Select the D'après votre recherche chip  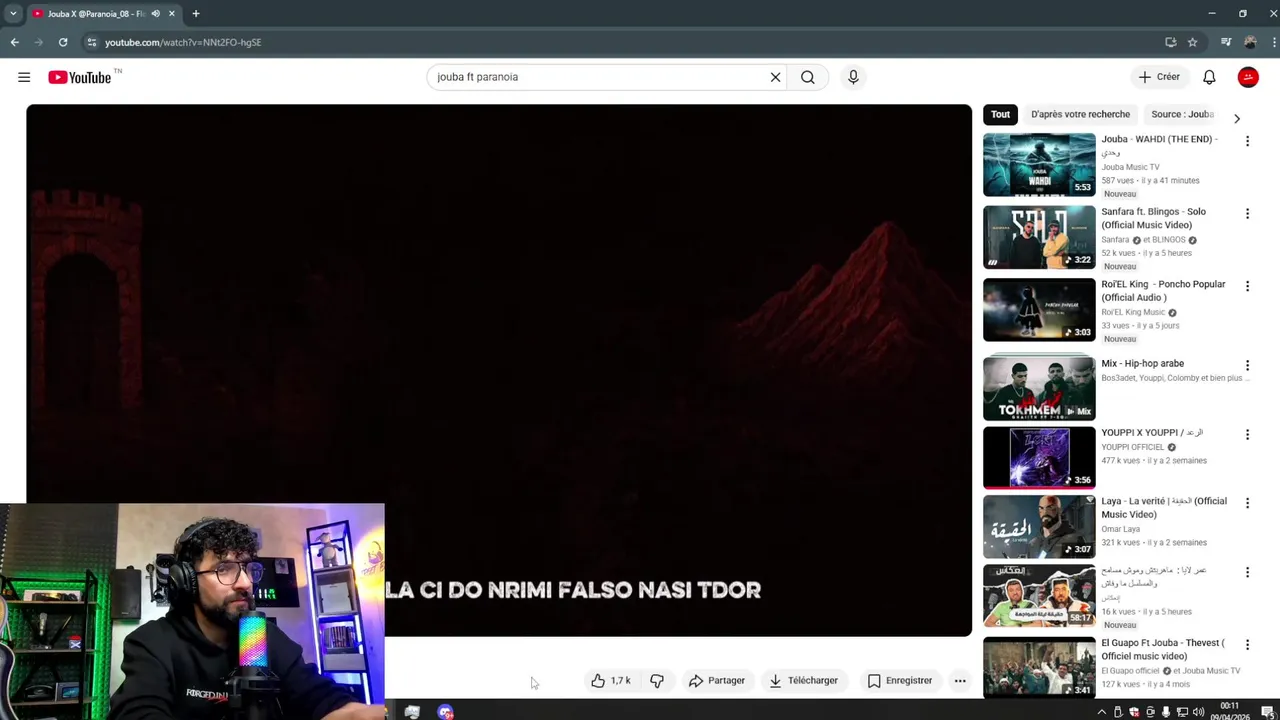point(1080,114)
